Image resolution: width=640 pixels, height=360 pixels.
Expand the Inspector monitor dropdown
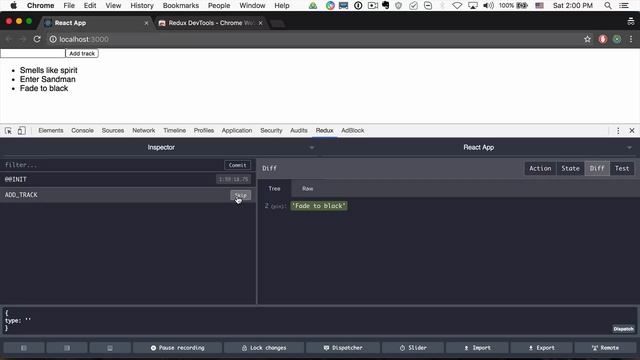point(311,147)
